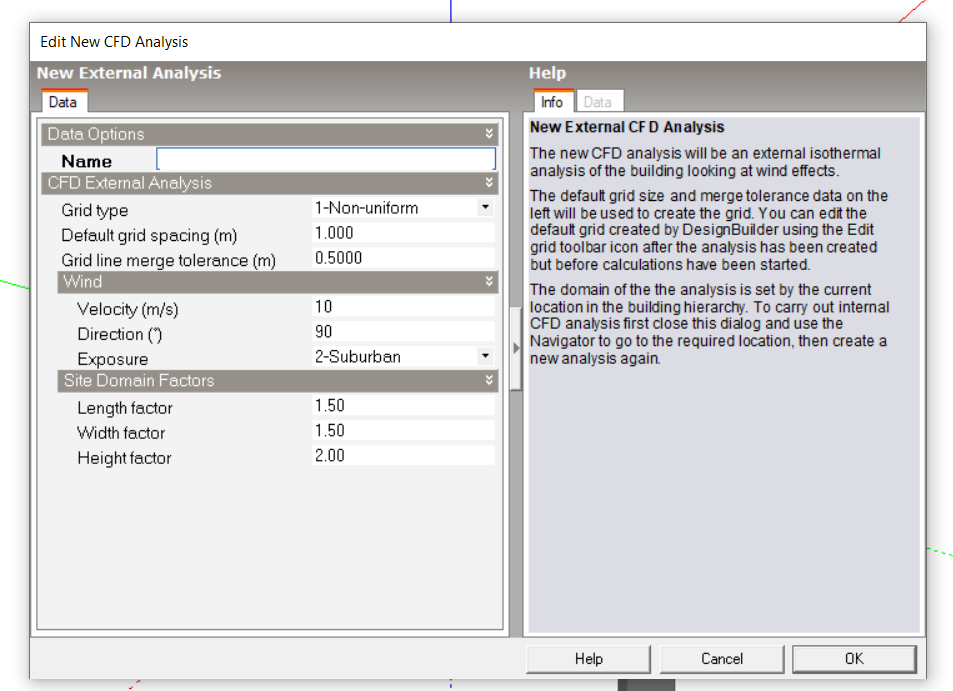Click the 'New External CFD Analysis' help heading

627,127
